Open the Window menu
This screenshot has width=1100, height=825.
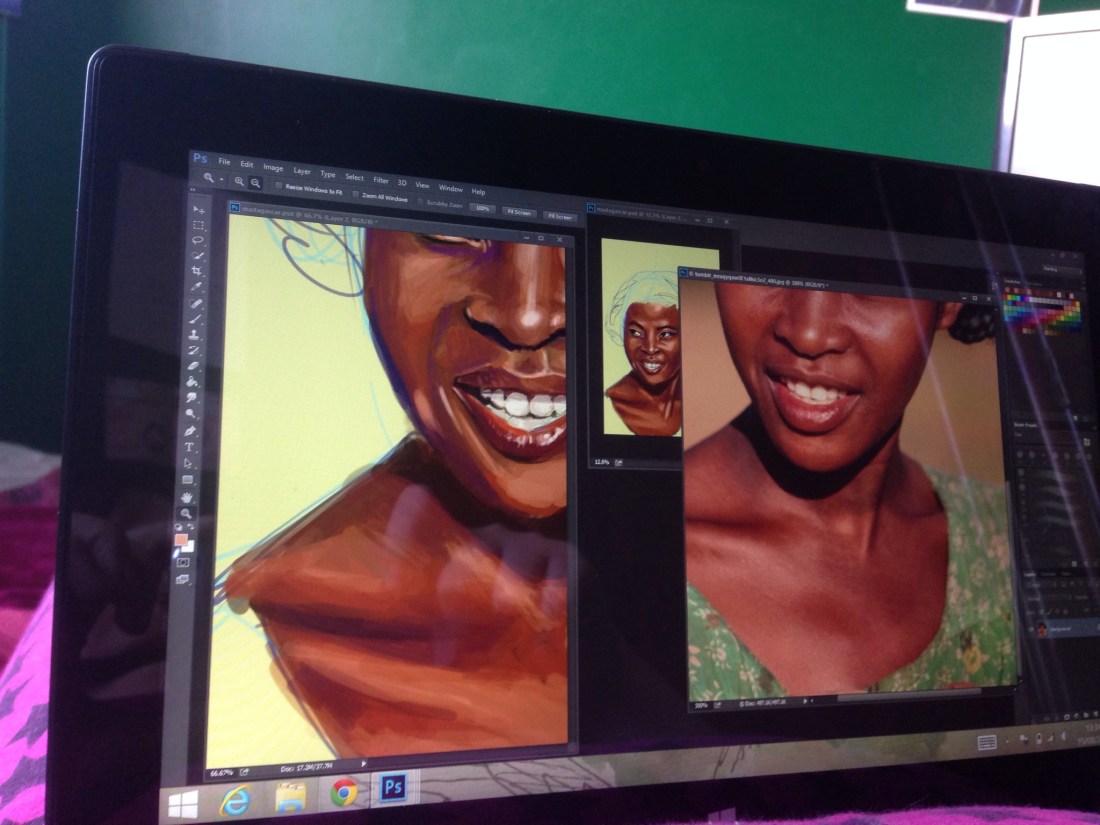point(450,188)
